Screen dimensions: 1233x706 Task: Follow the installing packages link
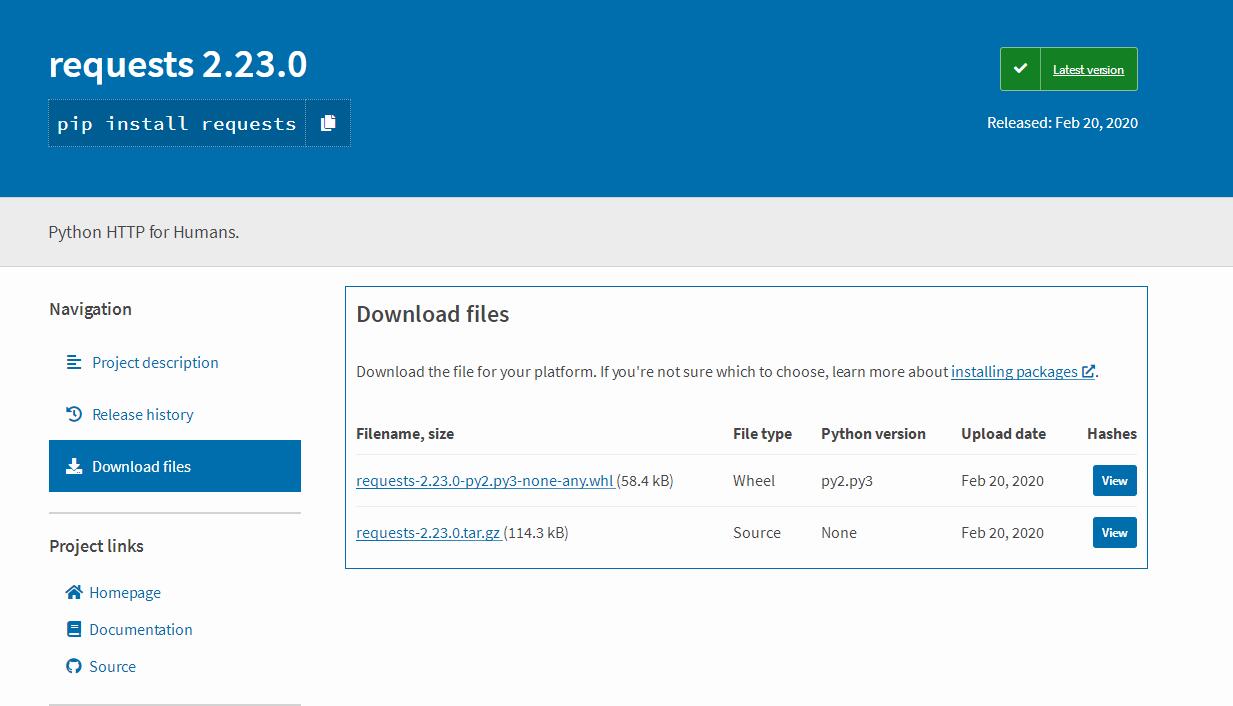tap(1014, 371)
